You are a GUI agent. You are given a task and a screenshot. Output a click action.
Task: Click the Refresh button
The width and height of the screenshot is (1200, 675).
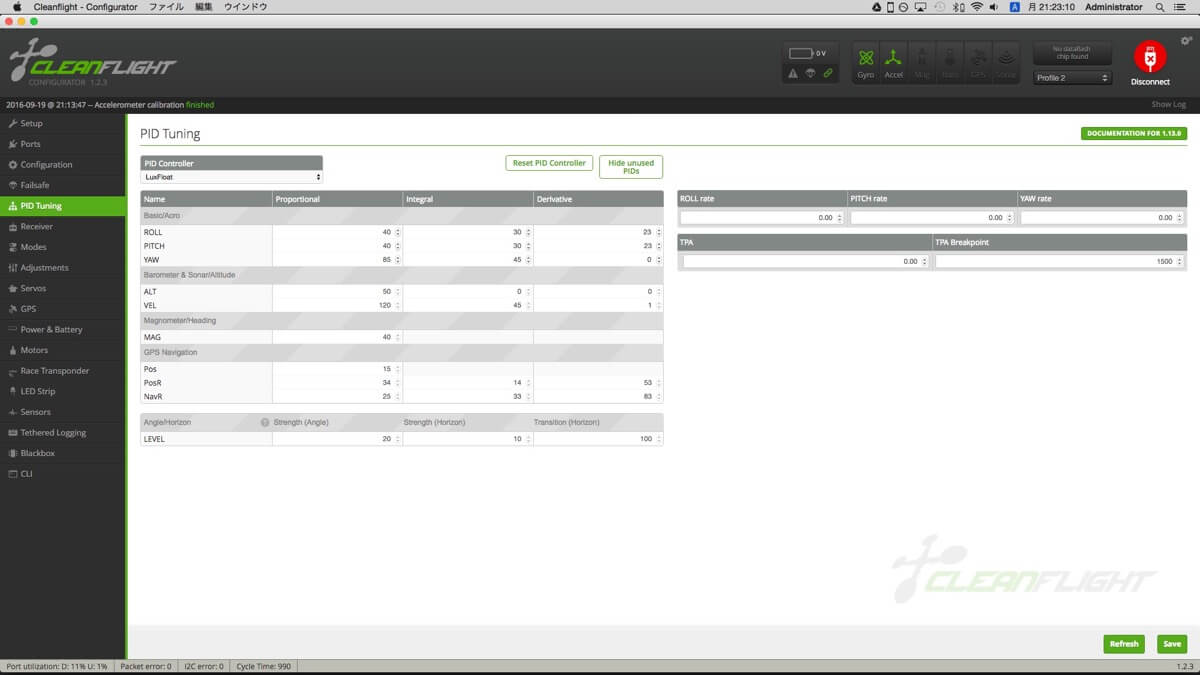point(1124,644)
